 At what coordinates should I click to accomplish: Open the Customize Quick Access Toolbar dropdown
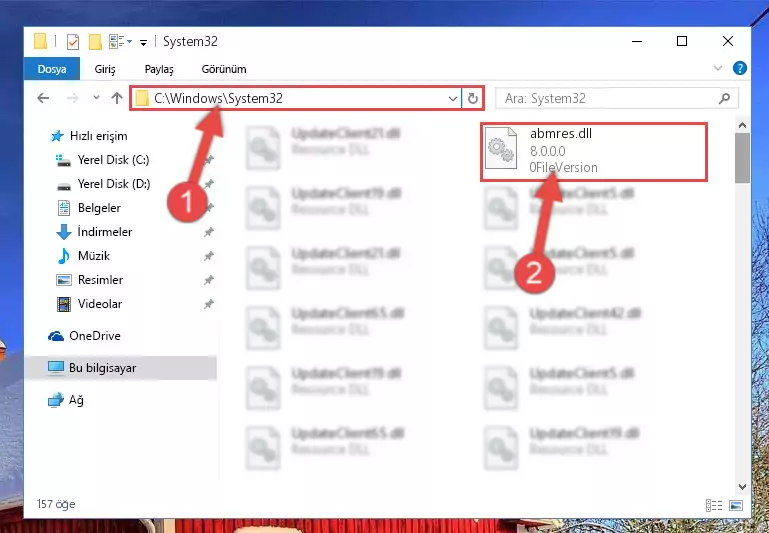[x=143, y=43]
